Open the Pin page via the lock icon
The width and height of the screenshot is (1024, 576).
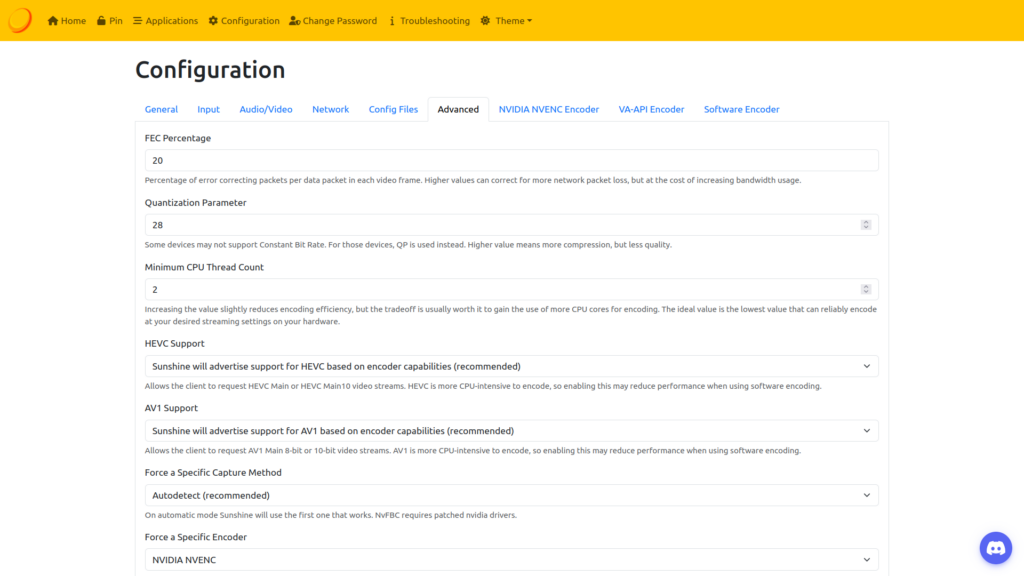pyautogui.click(x=101, y=21)
